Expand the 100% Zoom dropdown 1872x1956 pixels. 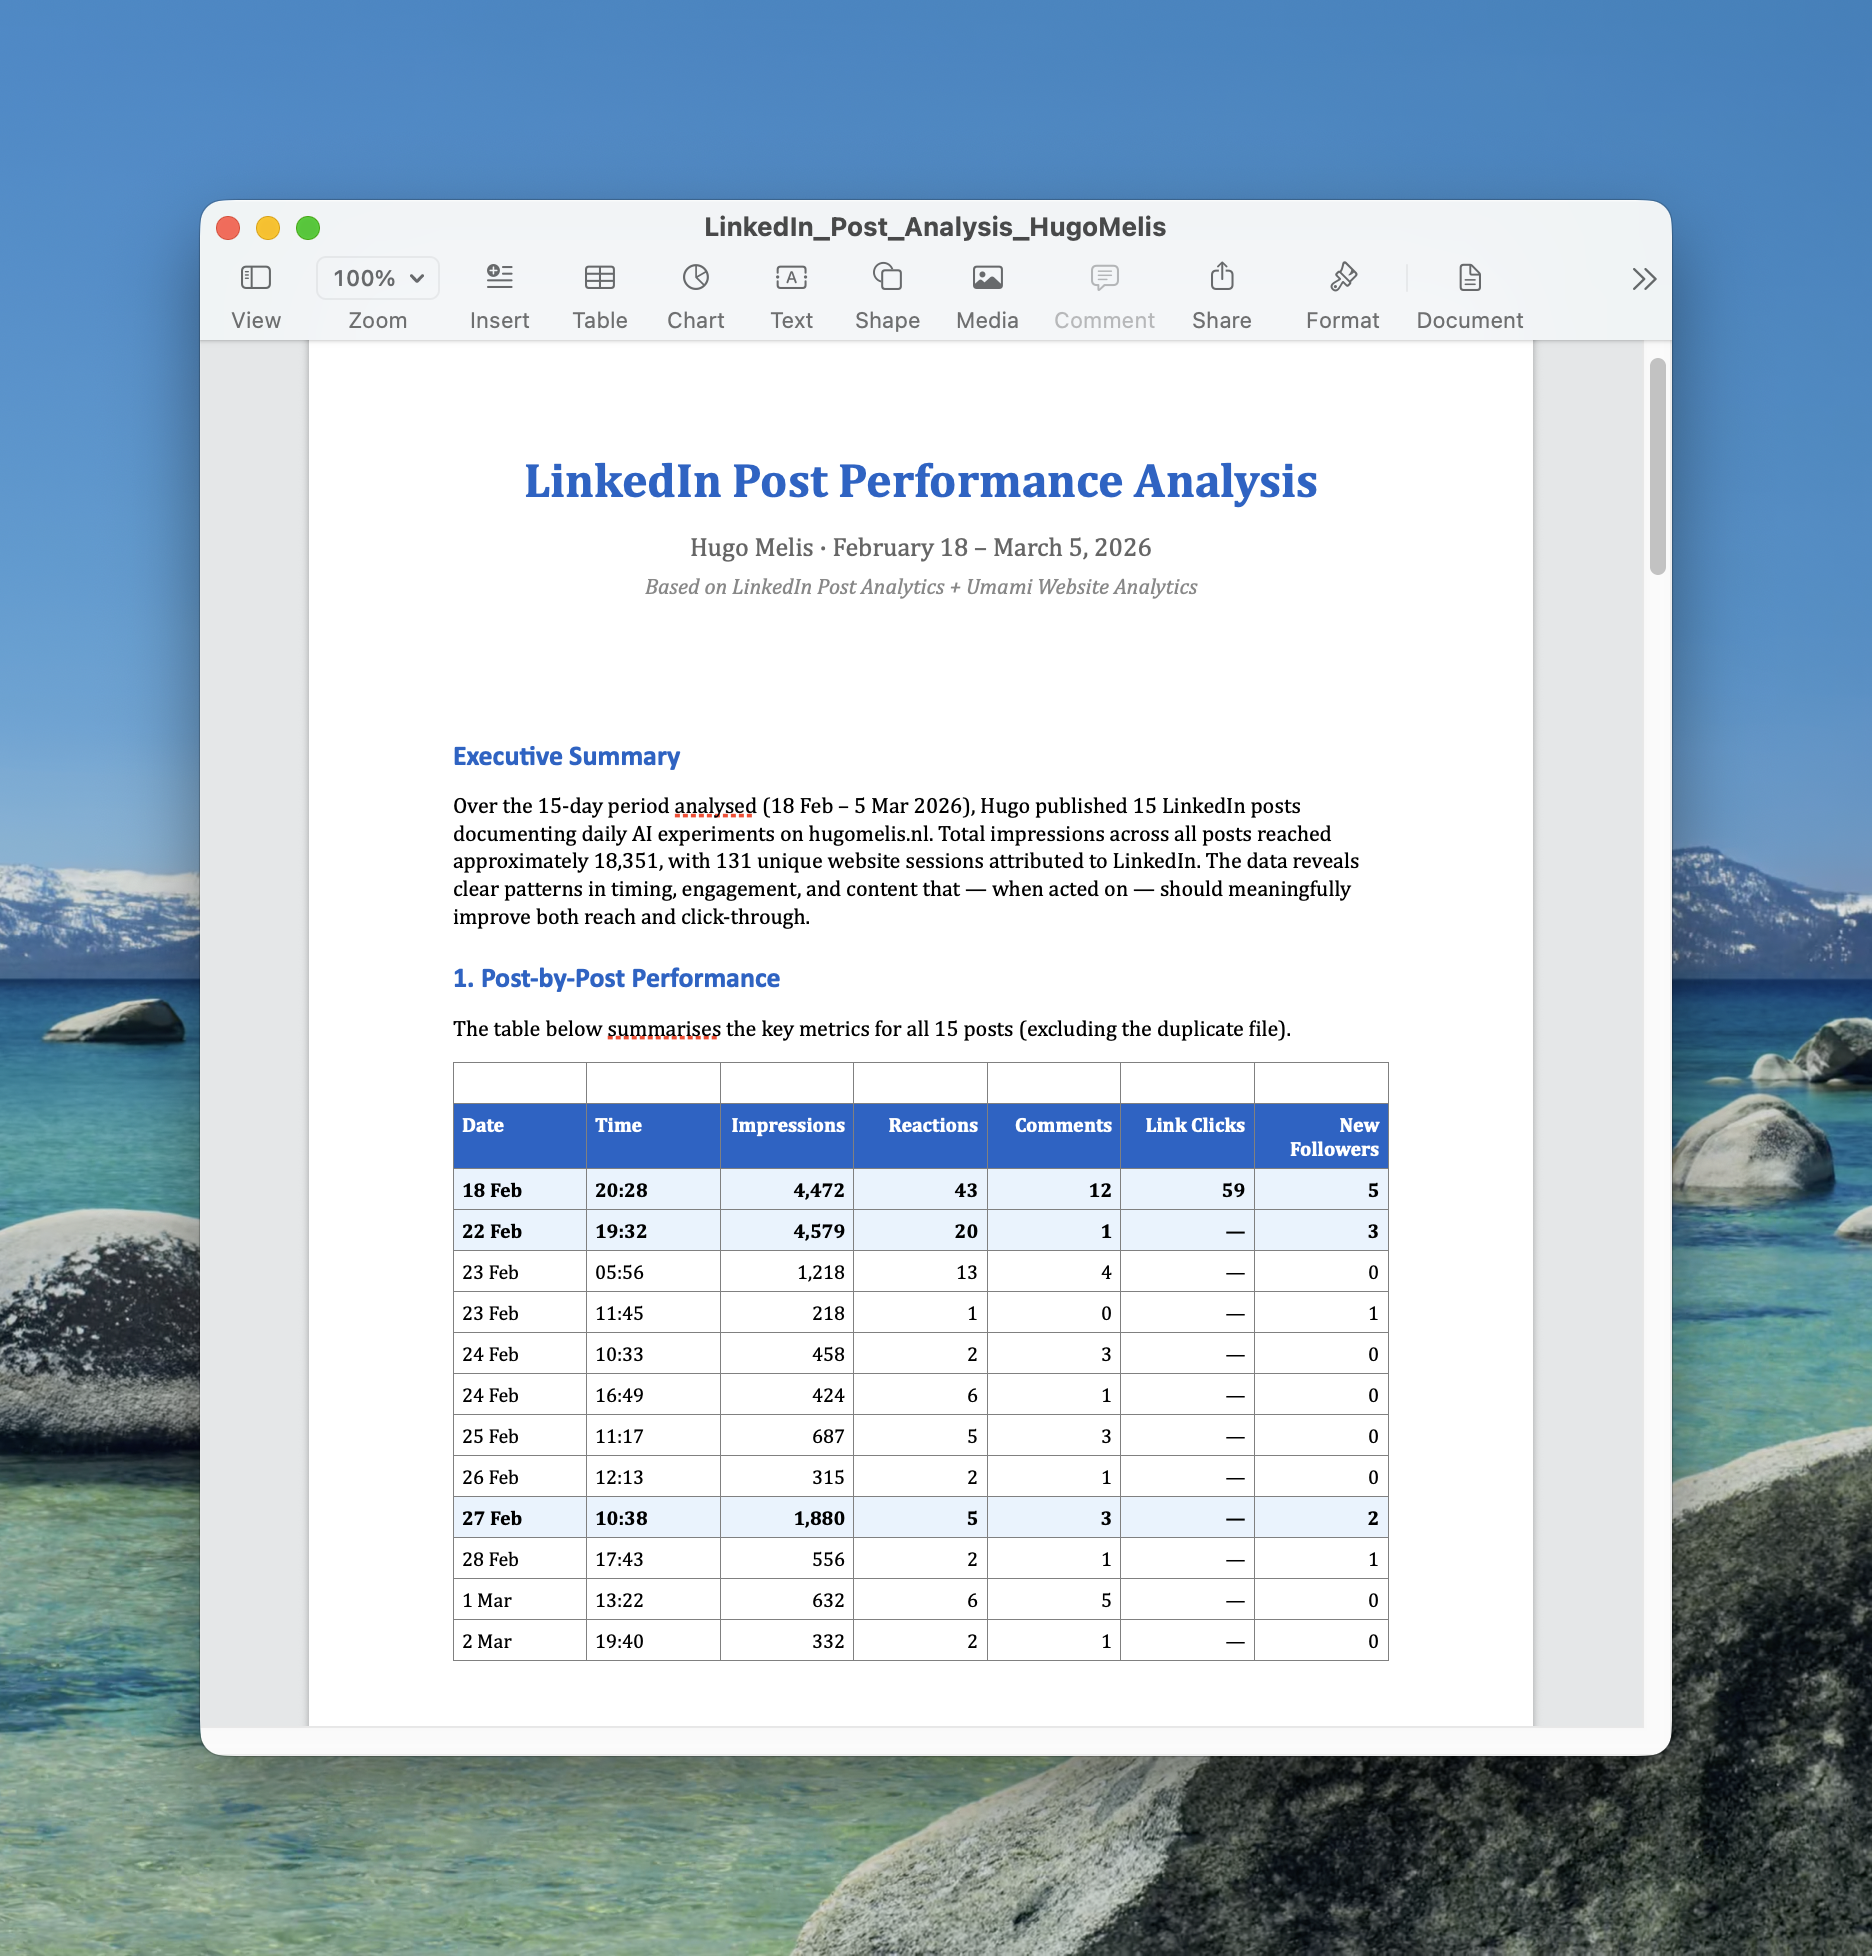coord(378,278)
